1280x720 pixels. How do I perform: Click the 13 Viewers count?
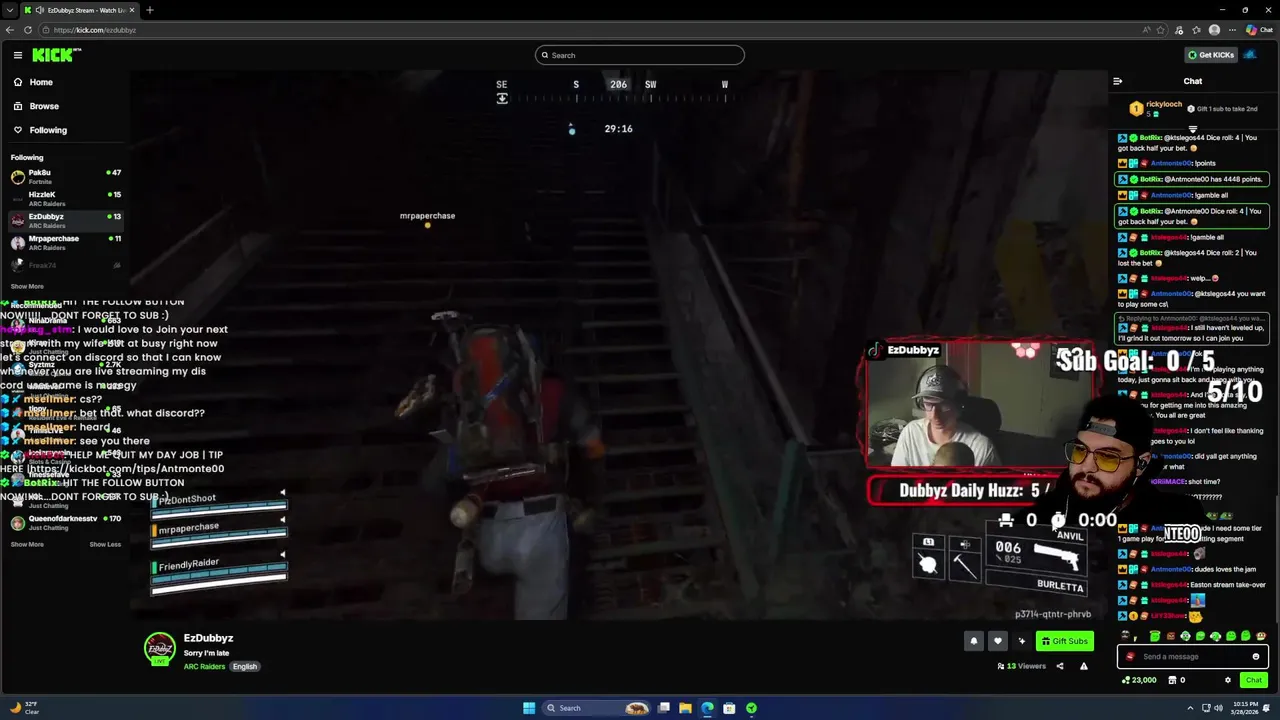1022,666
